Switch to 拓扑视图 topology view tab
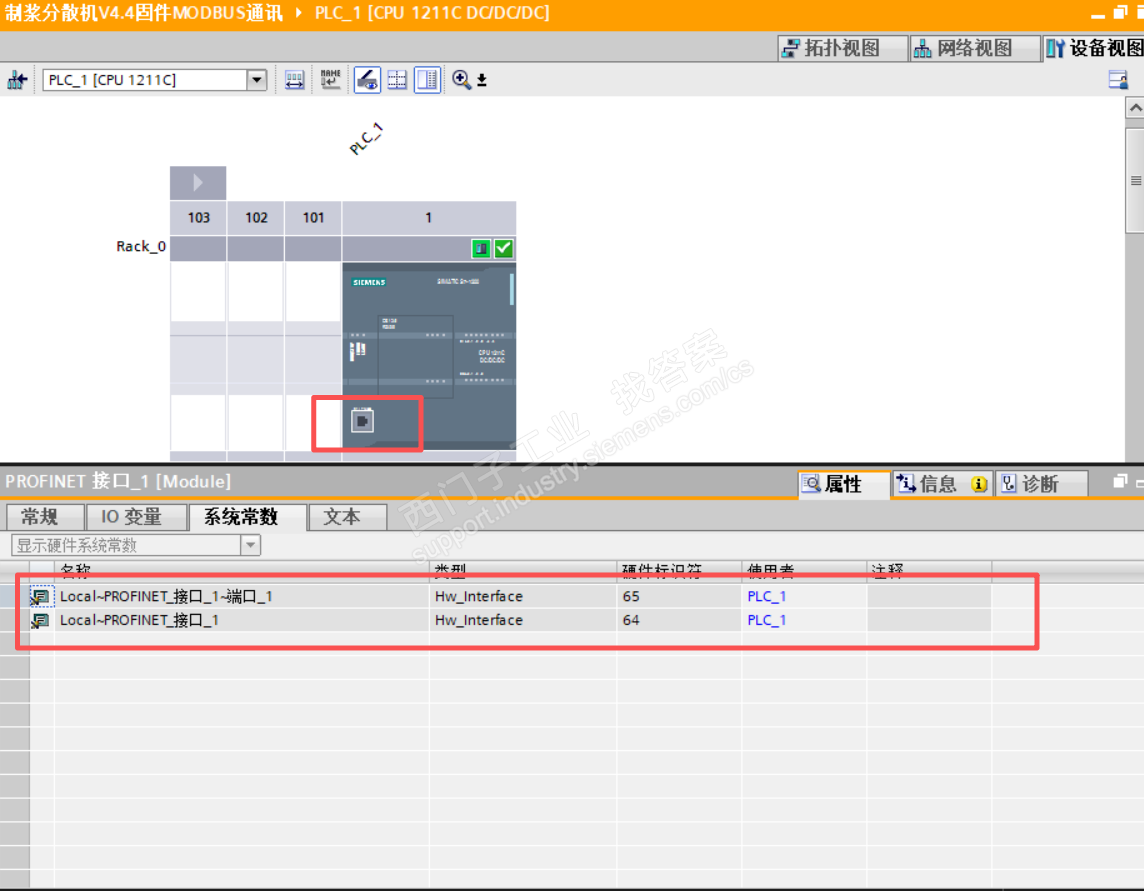Image resolution: width=1144 pixels, height=891 pixels. (842, 48)
